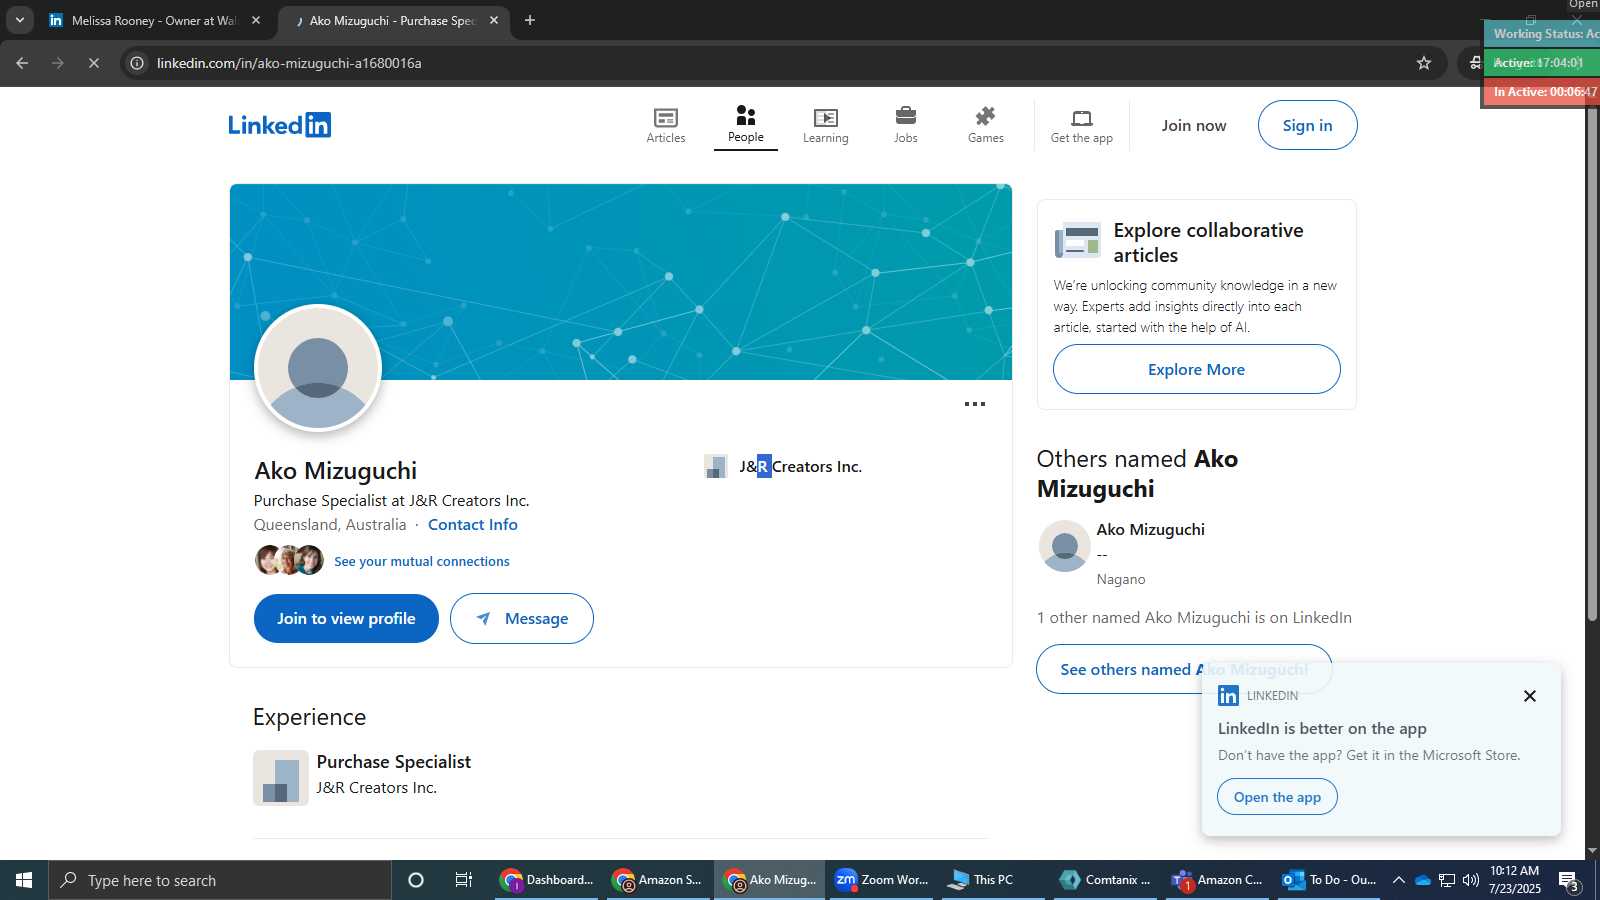
Task: Open Cortana circle icon on taskbar
Action: click(416, 880)
